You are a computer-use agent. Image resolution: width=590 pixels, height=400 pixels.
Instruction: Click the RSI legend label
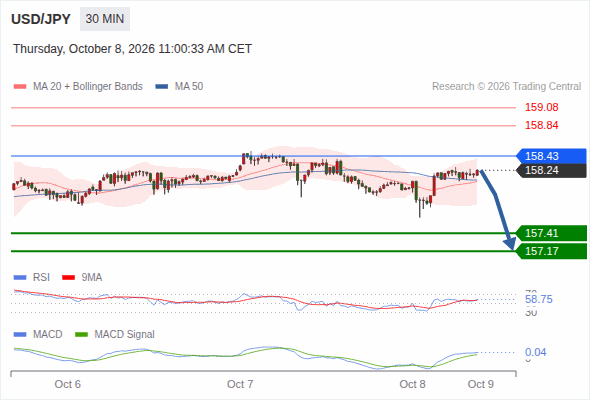pos(41,278)
